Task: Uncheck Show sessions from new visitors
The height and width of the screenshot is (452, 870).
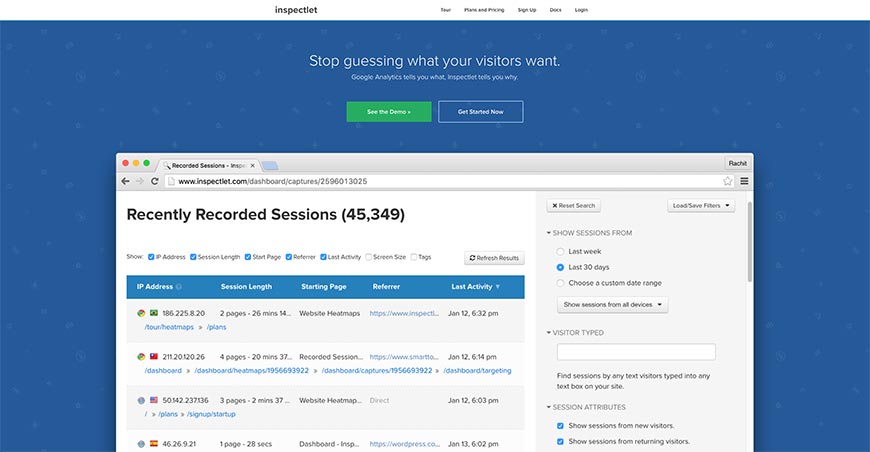Action: (x=561, y=425)
